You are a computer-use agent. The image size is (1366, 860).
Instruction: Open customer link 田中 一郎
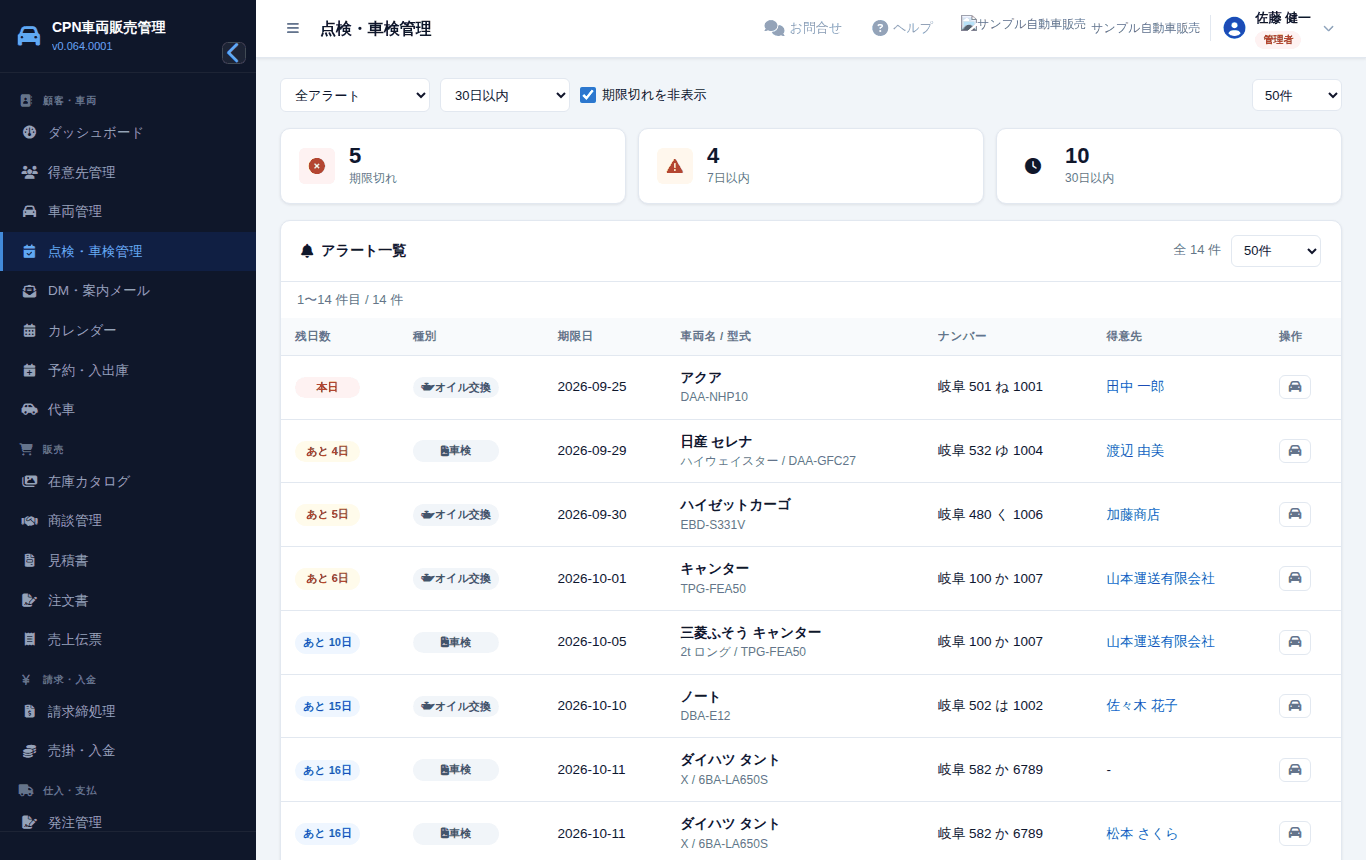(x=1135, y=387)
